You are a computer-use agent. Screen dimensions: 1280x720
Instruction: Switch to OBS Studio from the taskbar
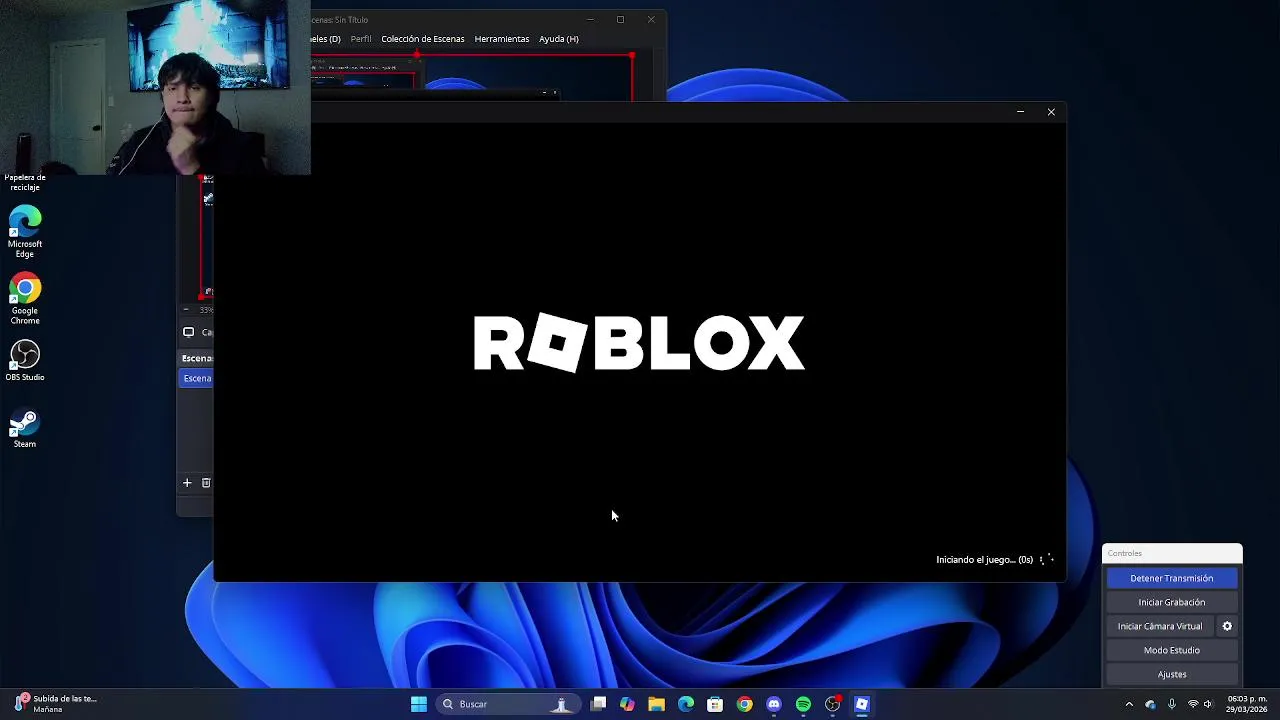tap(832, 704)
